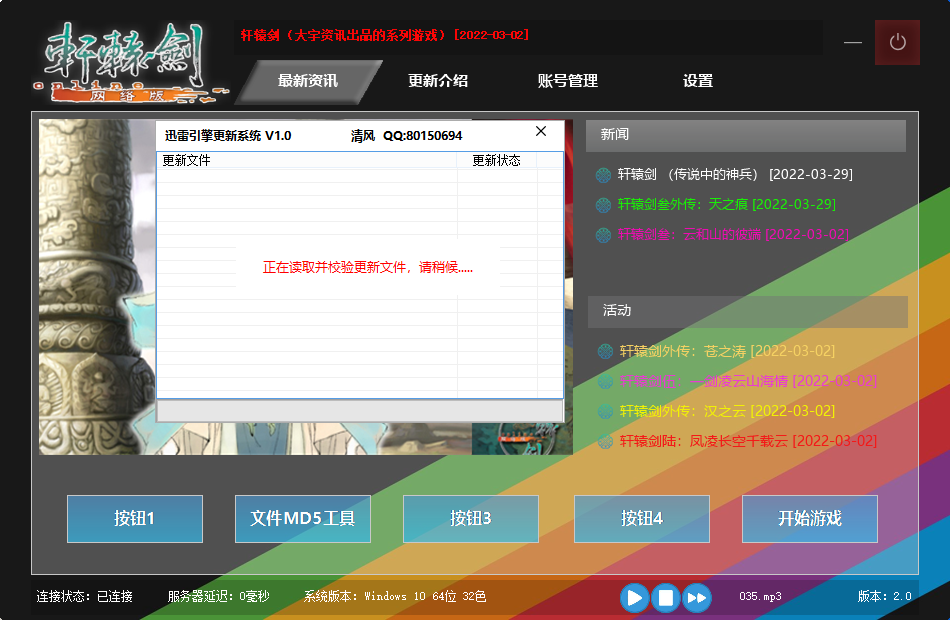Screen dimensions: 950x620
Task: Open news 轩辕剑（传说中的神兵）[2022-03-29]
Action: point(735,175)
